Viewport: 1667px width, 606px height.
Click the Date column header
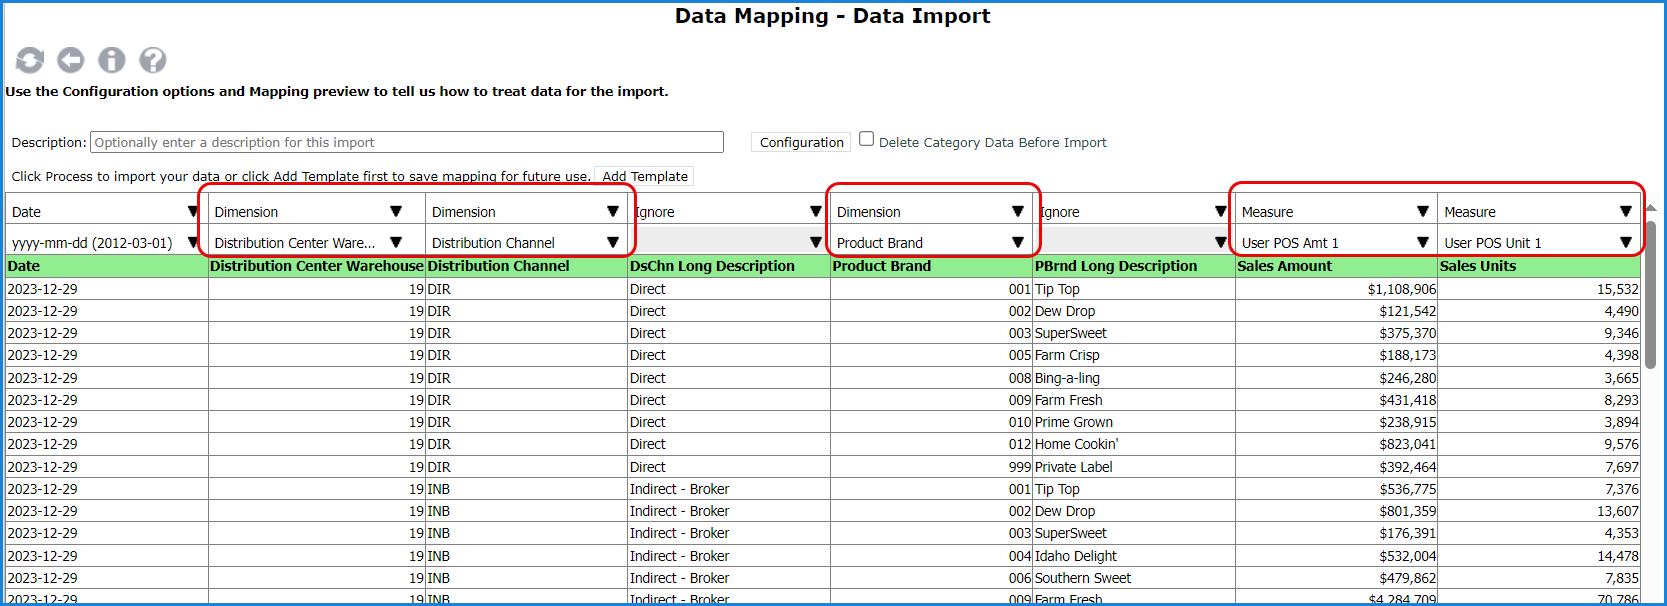click(106, 266)
